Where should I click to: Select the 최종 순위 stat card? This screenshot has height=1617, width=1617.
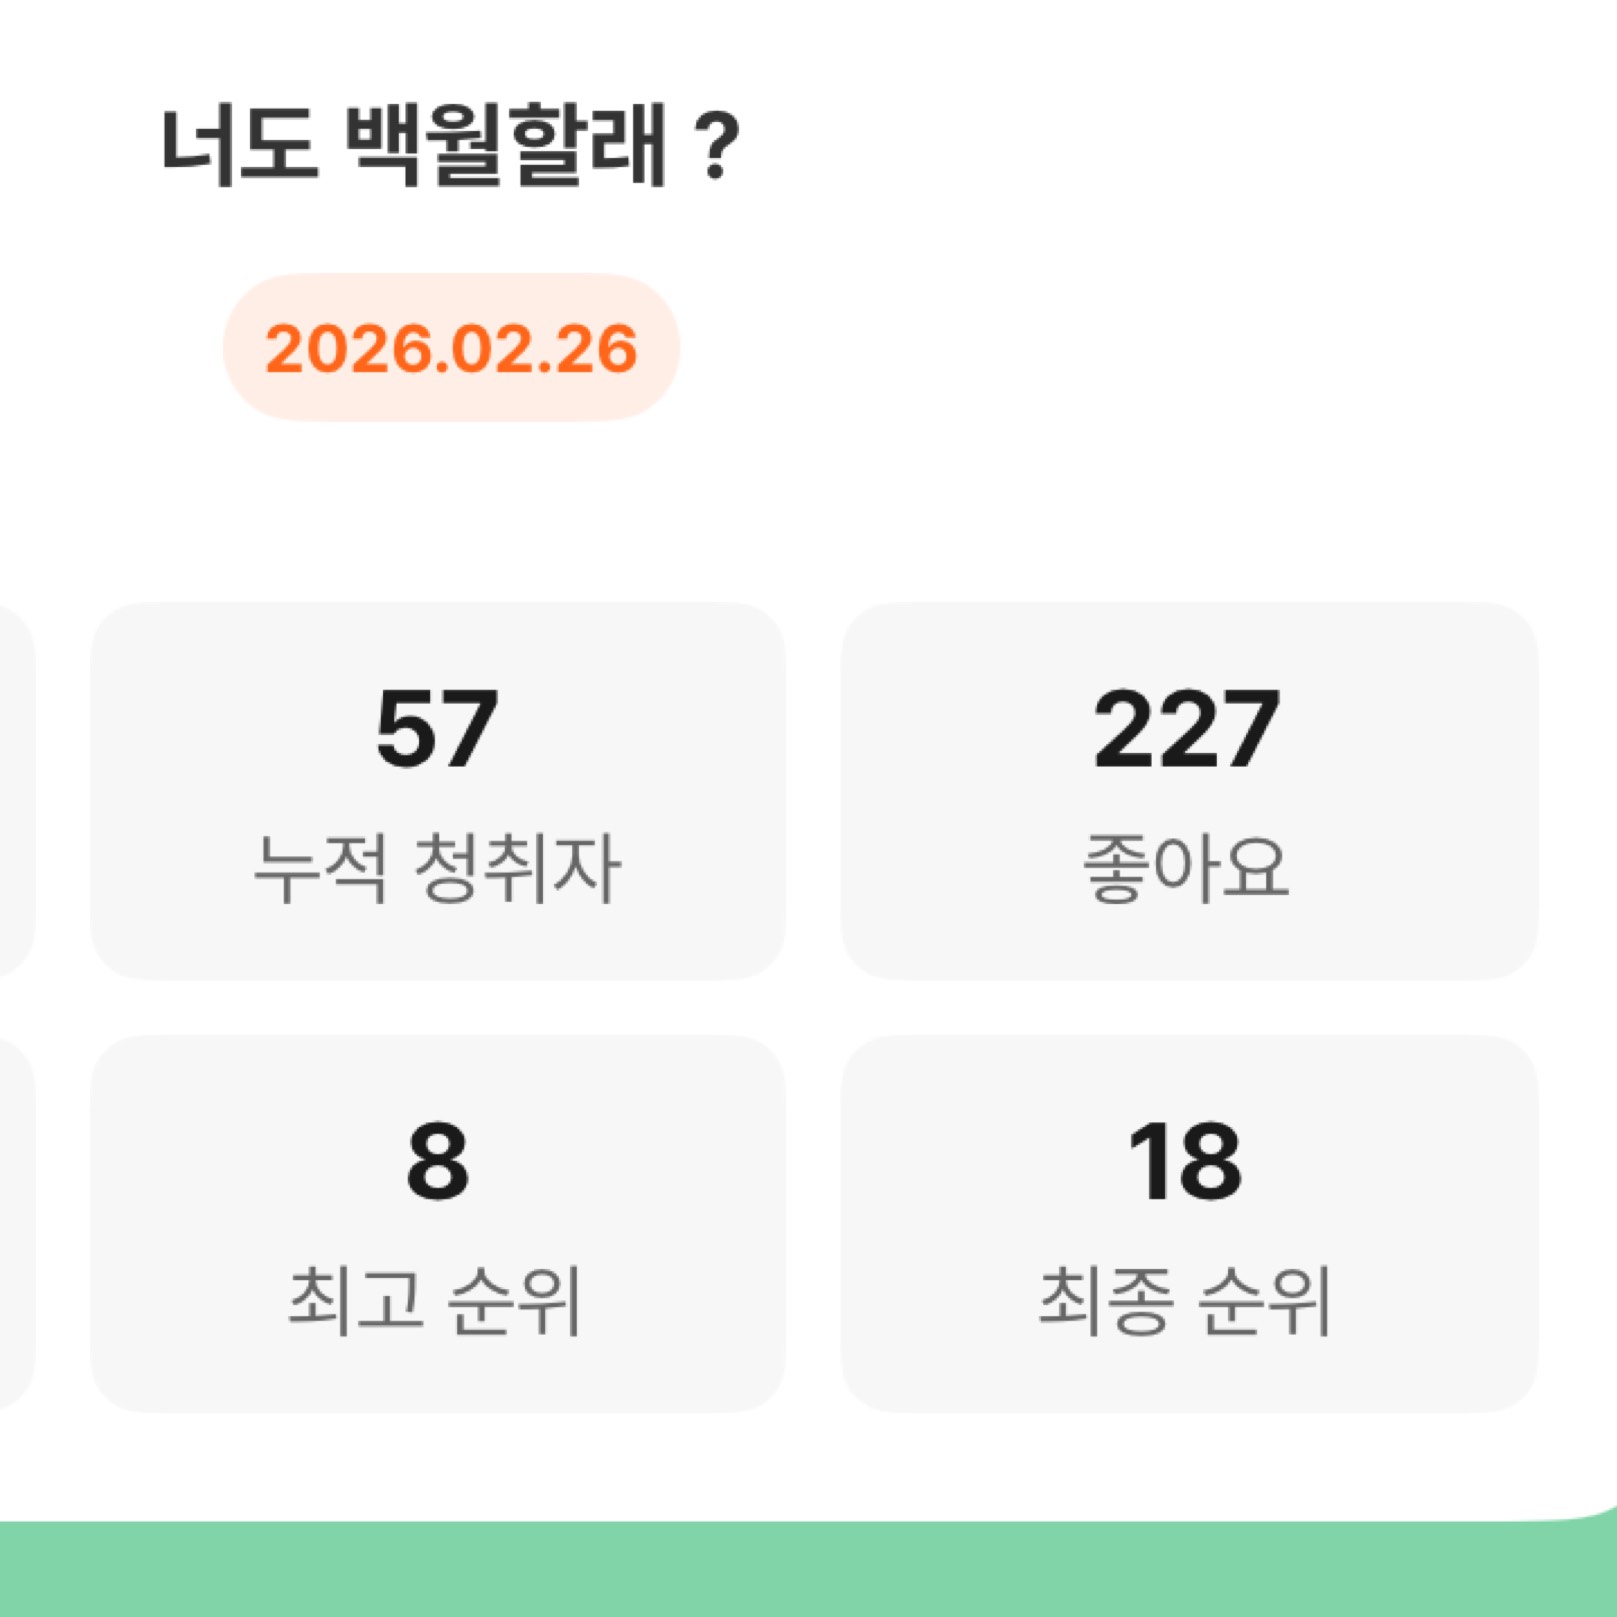coord(1188,1222)
